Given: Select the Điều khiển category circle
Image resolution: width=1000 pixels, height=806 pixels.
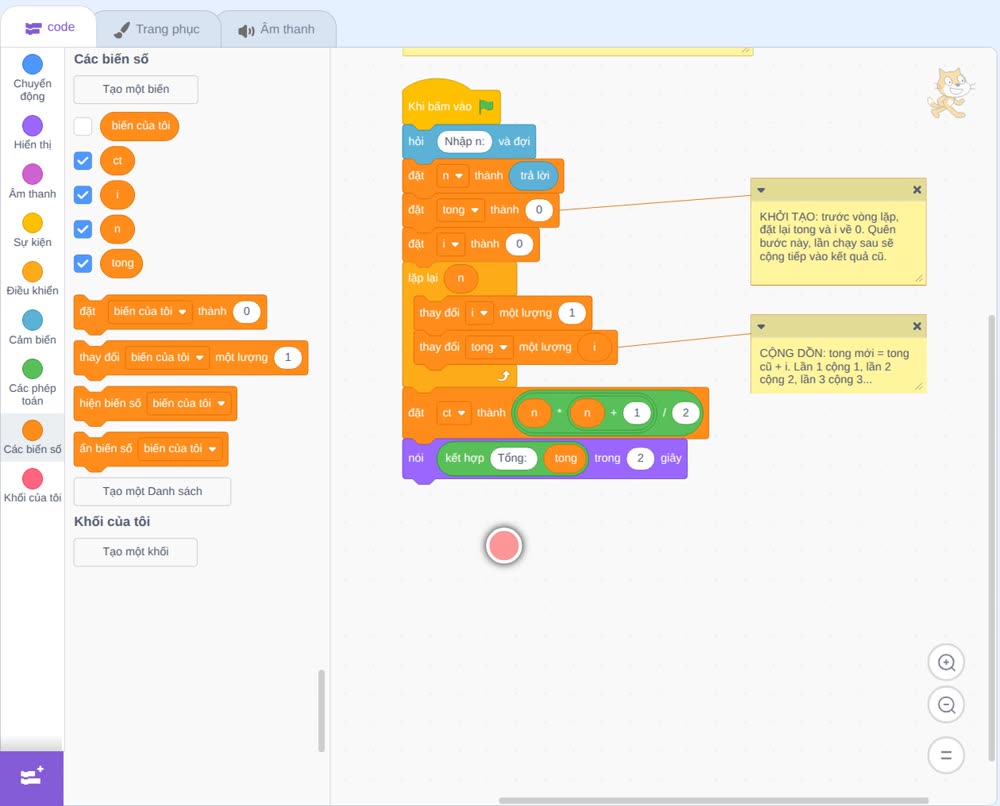Looking at the screenshot, I should [32, 272].
